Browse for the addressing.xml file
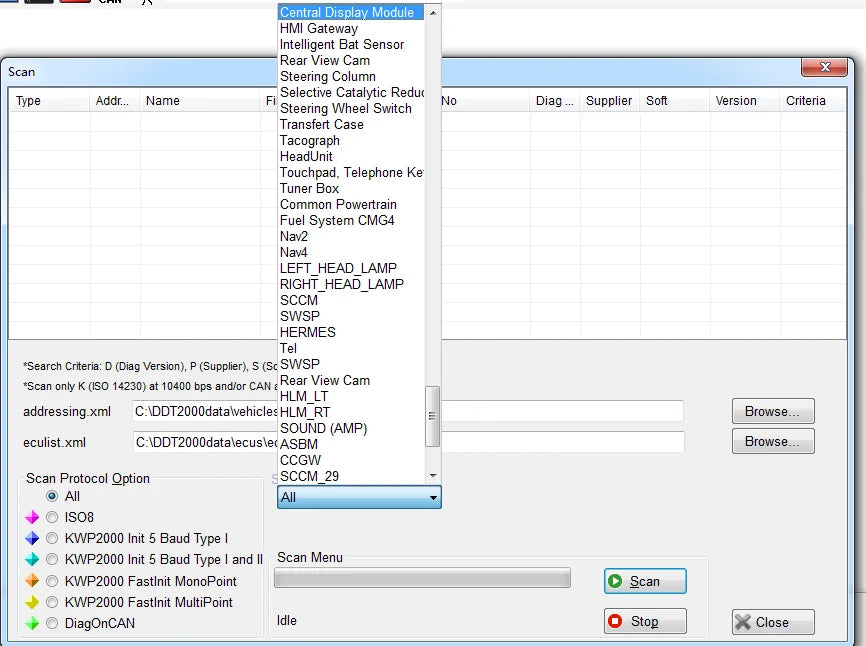Screen dimensions: 866x646 pyautogui.click(x=773, y=411)
